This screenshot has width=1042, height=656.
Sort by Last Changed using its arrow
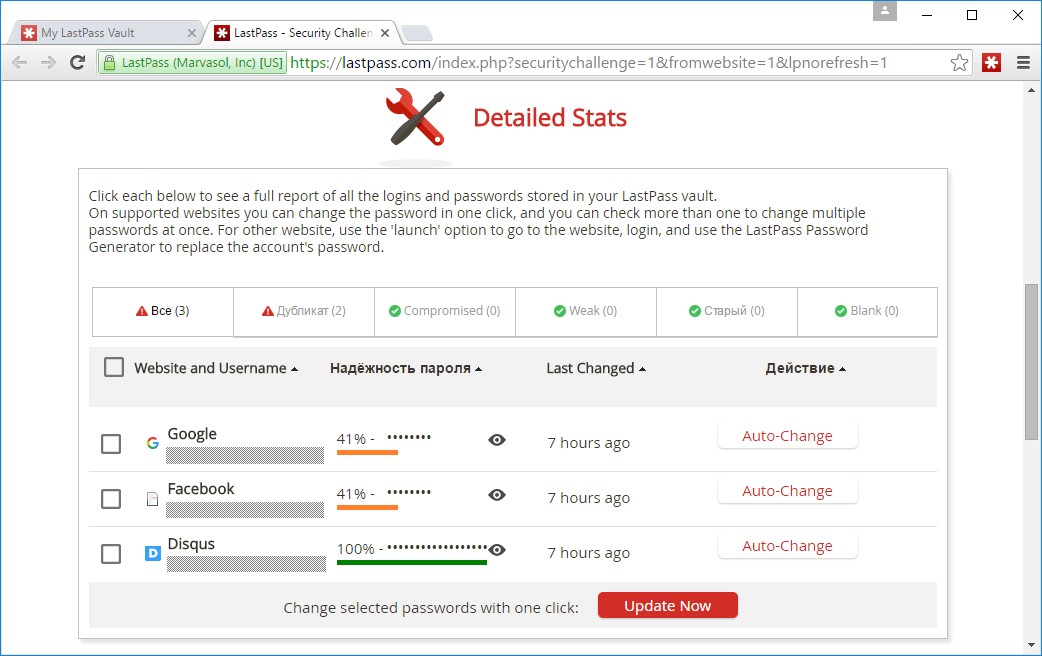click(644, 367)
